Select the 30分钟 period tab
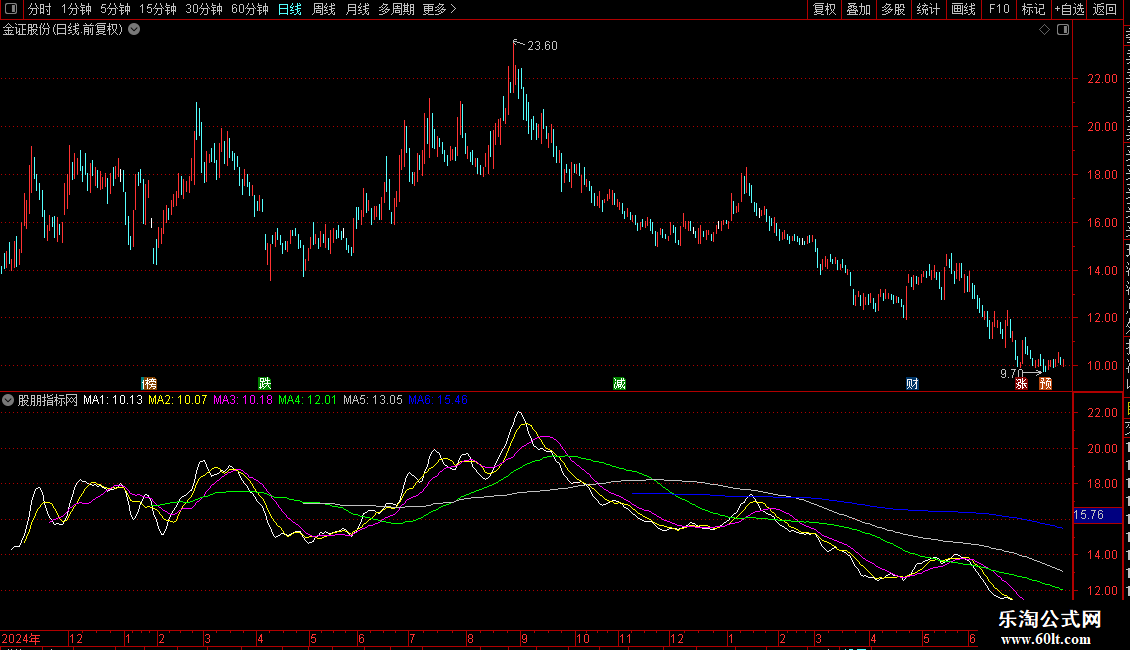The image size is (1130, 650). click(x=203, y=9)
